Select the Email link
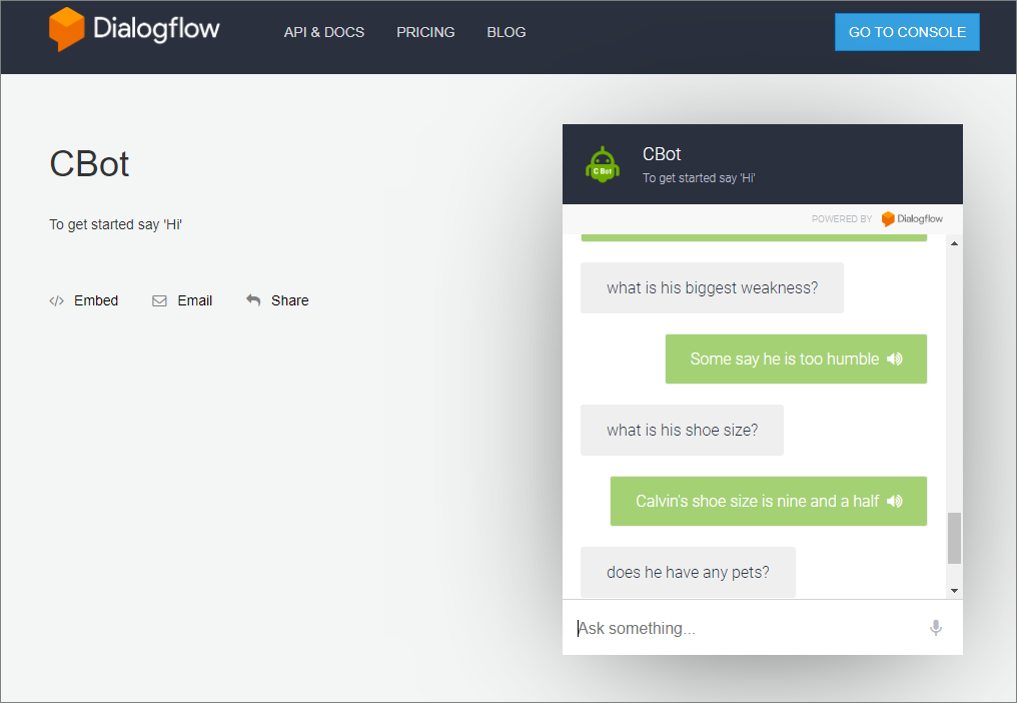The height and width of the screenshot is (703, 1017). pos(195,301)
